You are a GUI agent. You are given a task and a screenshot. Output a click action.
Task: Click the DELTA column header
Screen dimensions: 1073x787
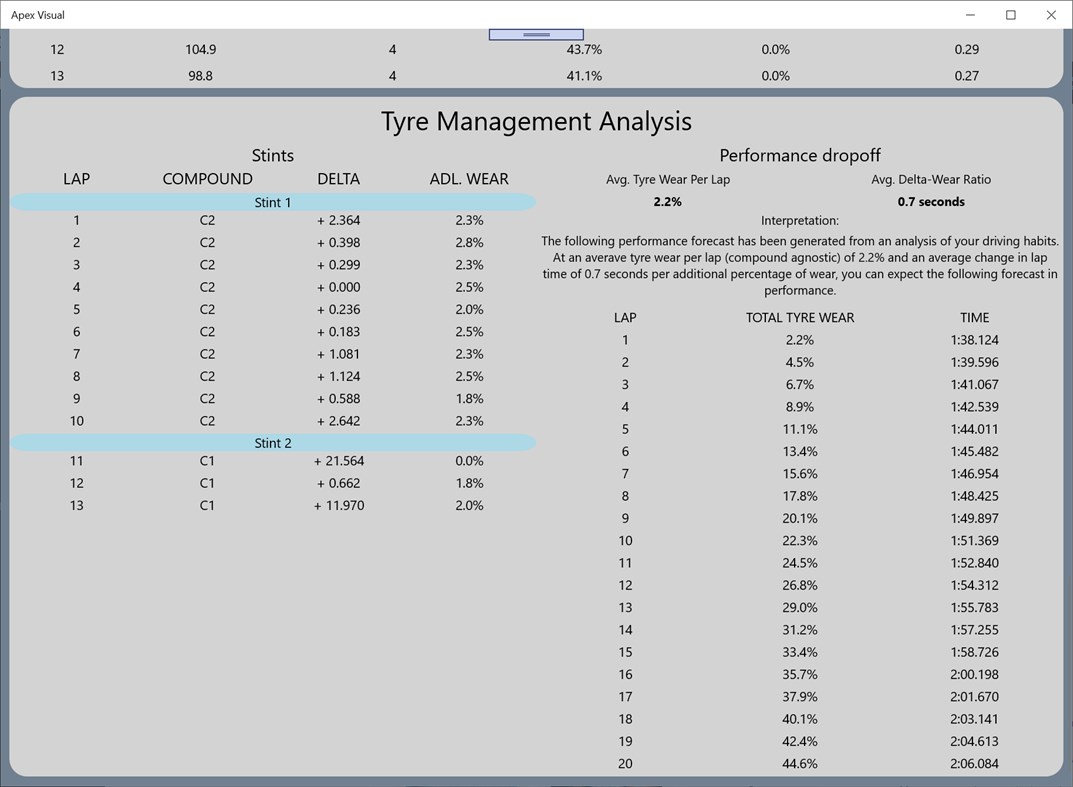339,179
